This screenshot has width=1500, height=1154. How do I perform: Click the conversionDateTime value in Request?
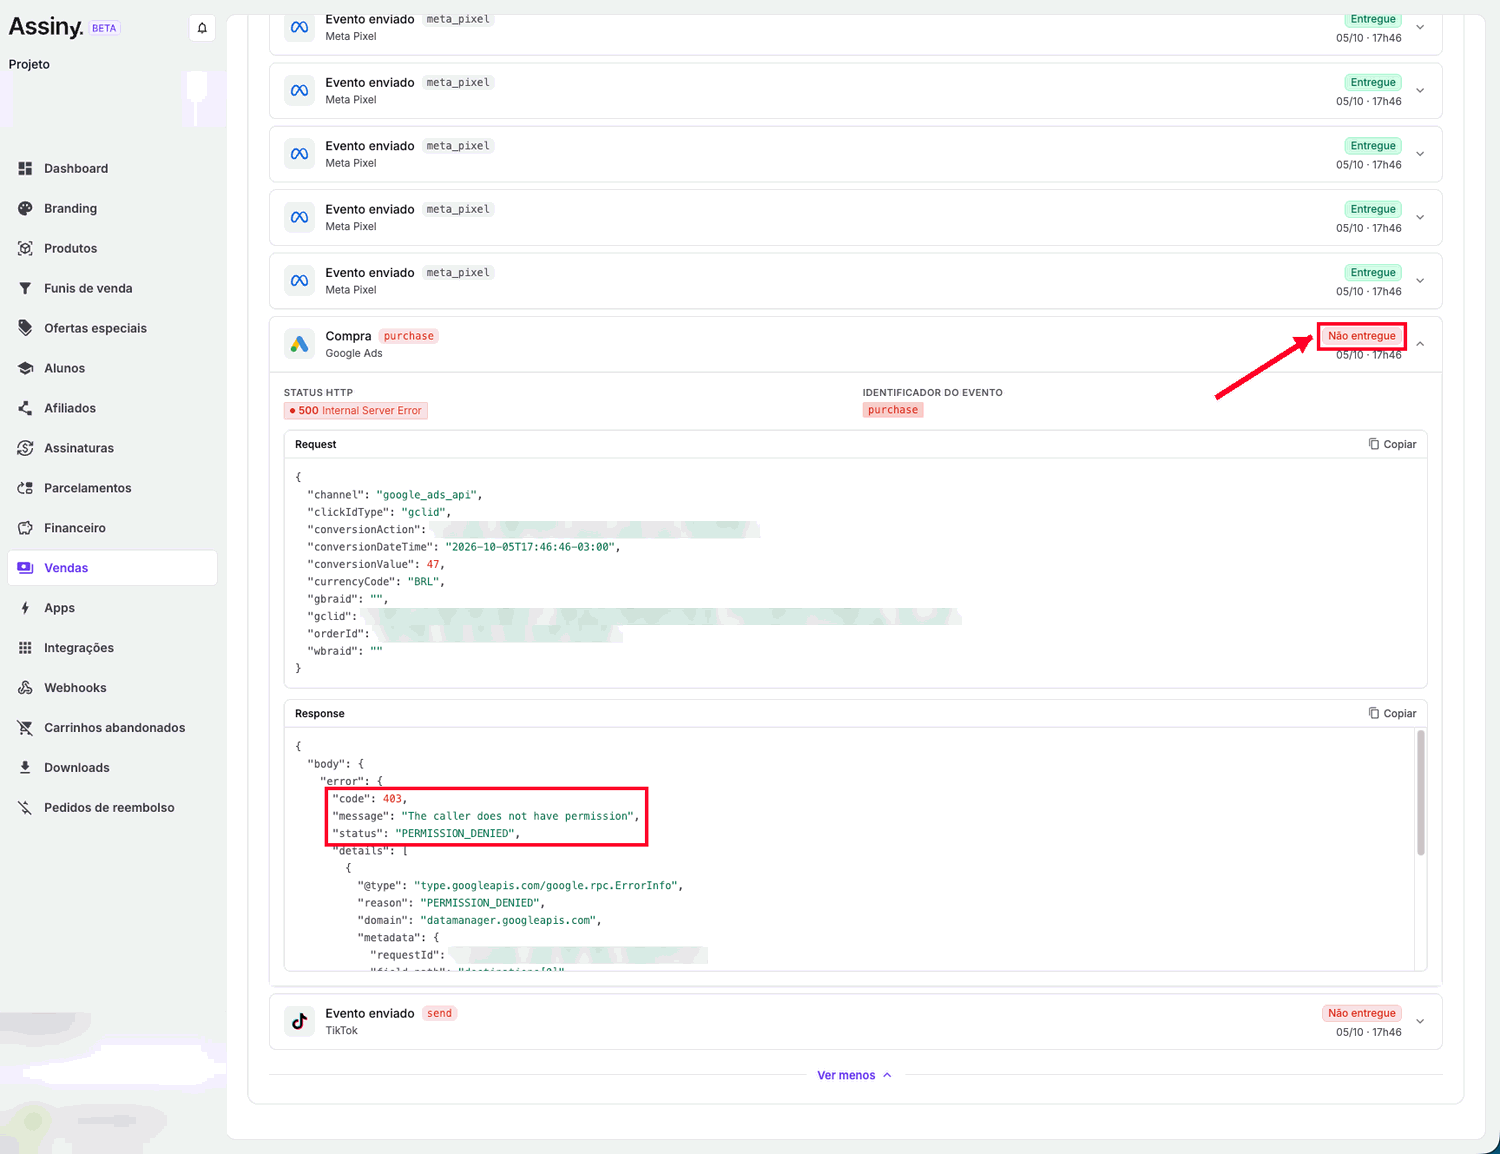pyautogui.click(x=530, y=547)
